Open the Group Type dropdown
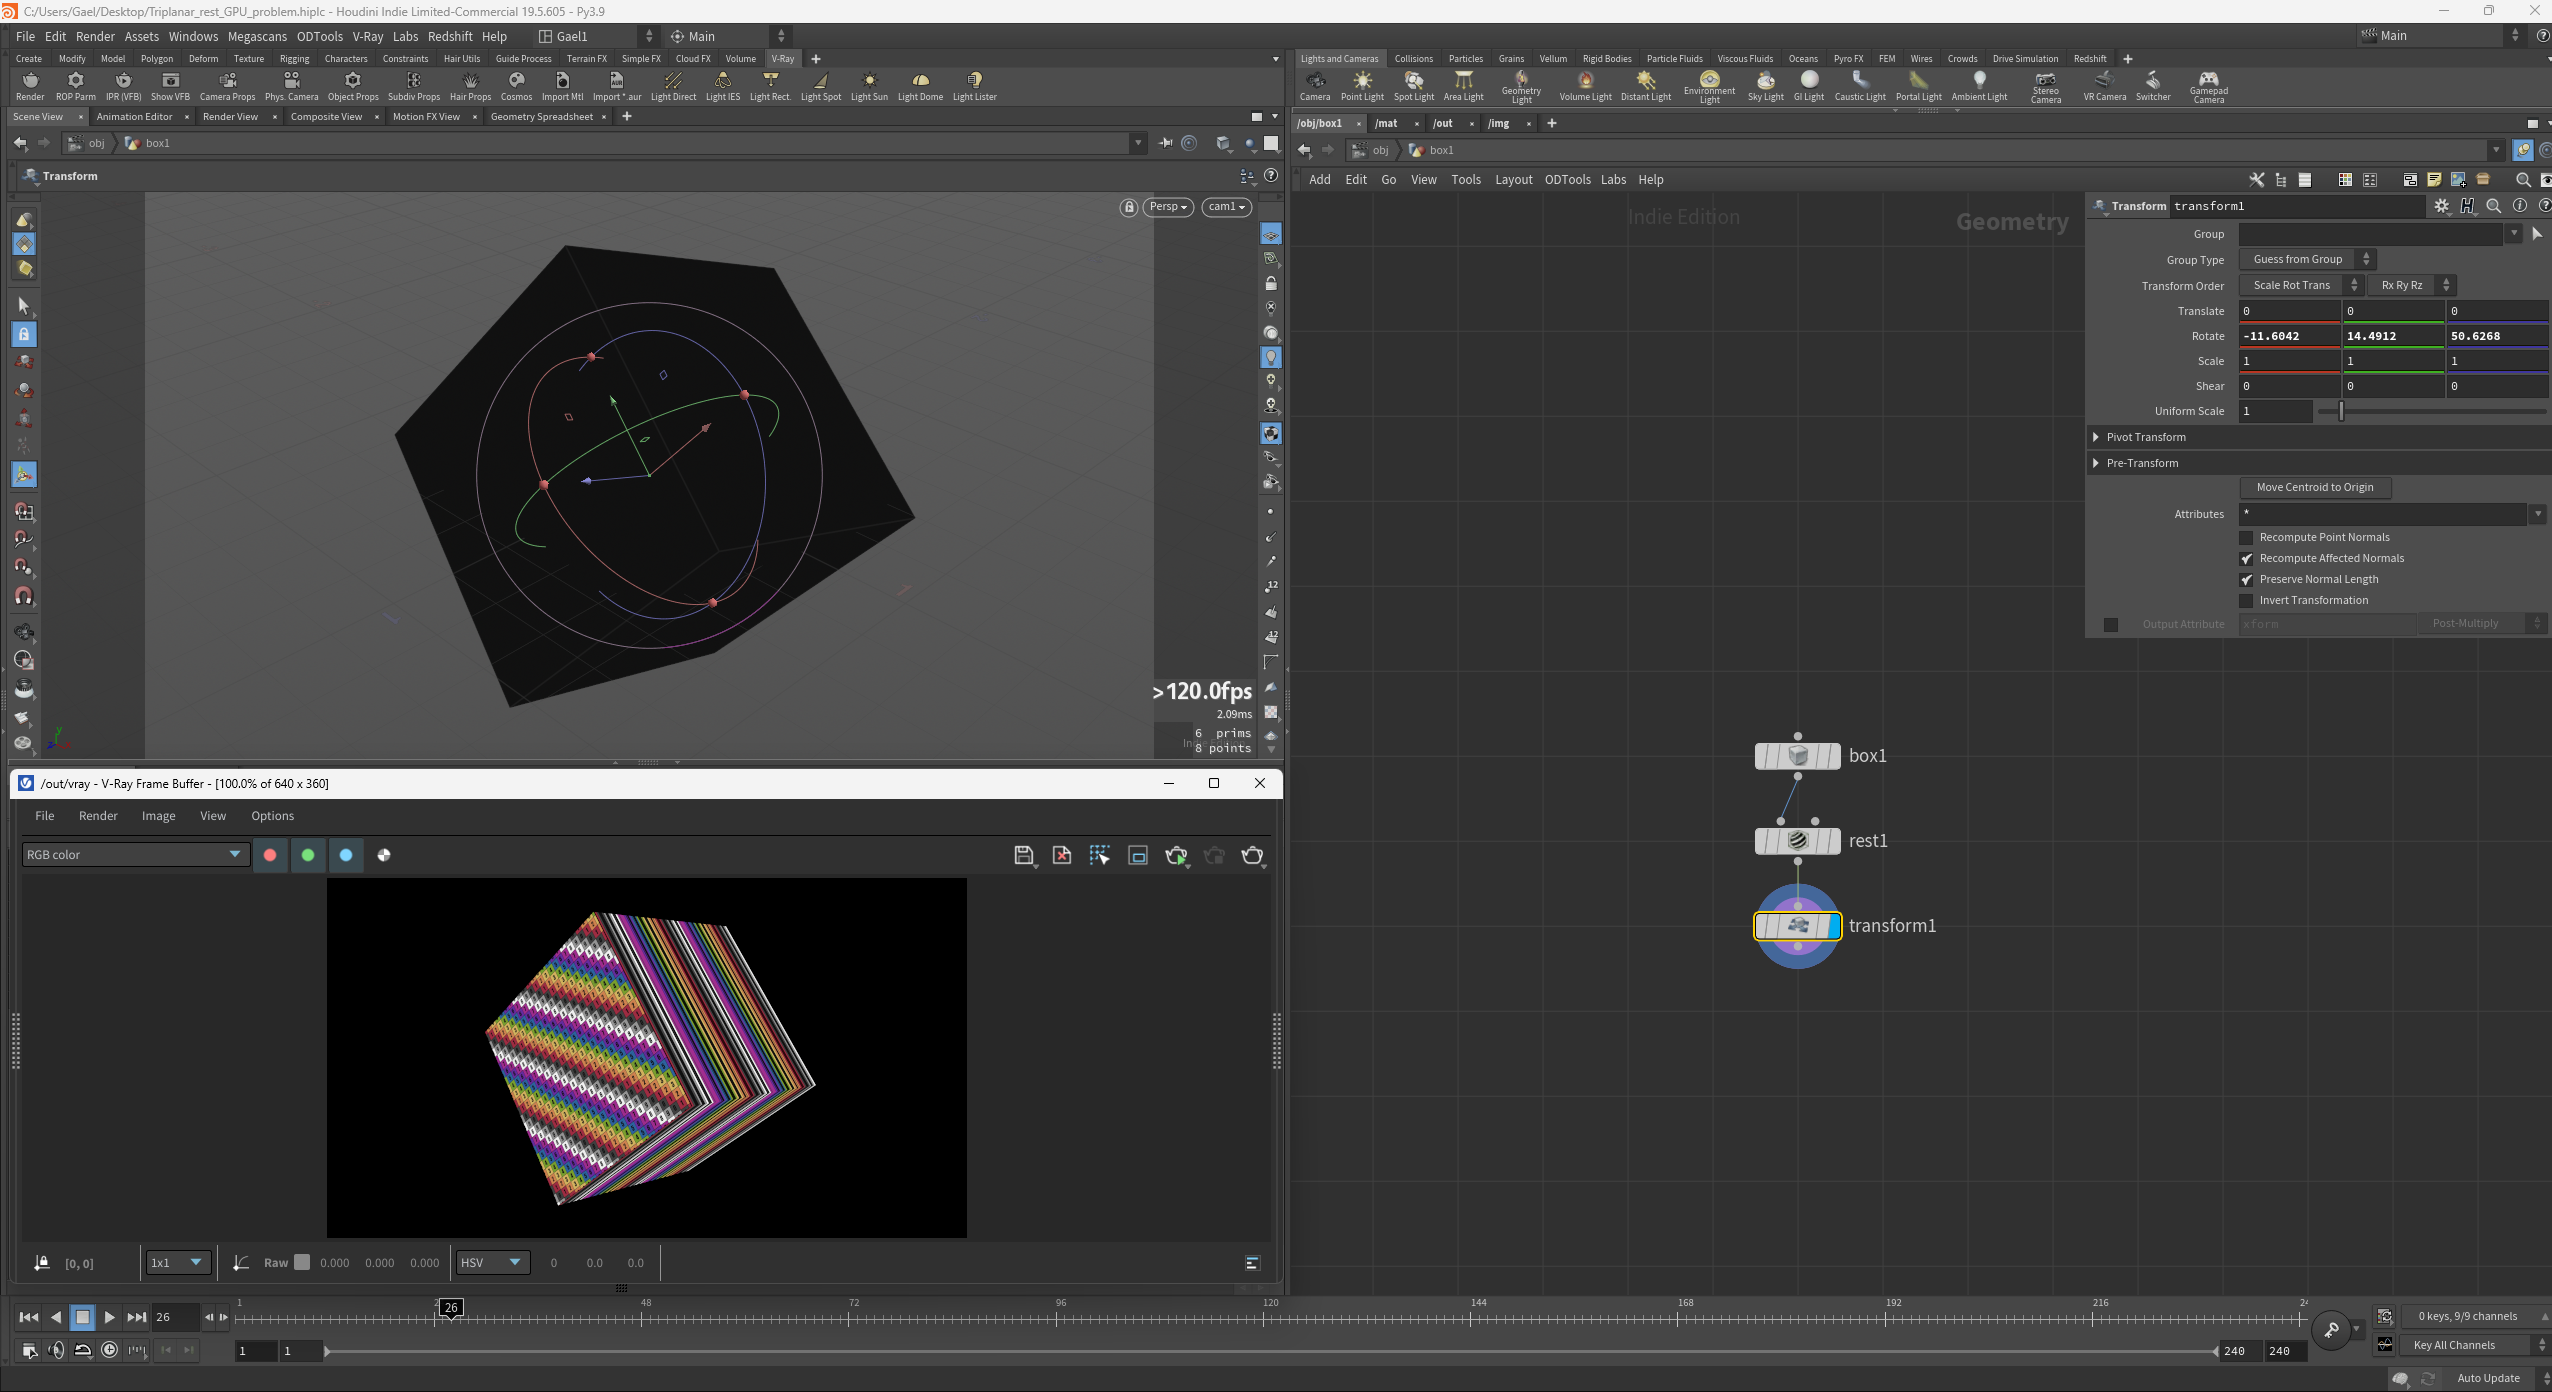This screenshot has width=2552, height=1392. (x=2306, y=260)
